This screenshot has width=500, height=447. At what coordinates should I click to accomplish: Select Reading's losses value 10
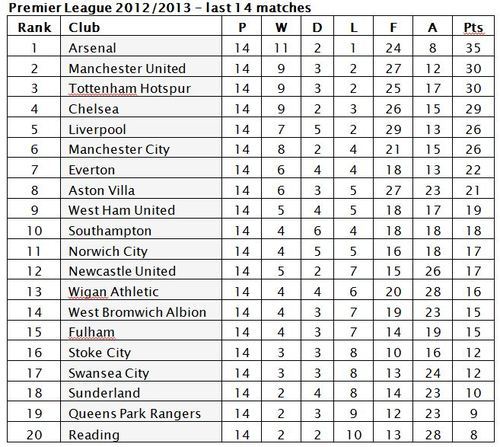[x=354, y=433]
